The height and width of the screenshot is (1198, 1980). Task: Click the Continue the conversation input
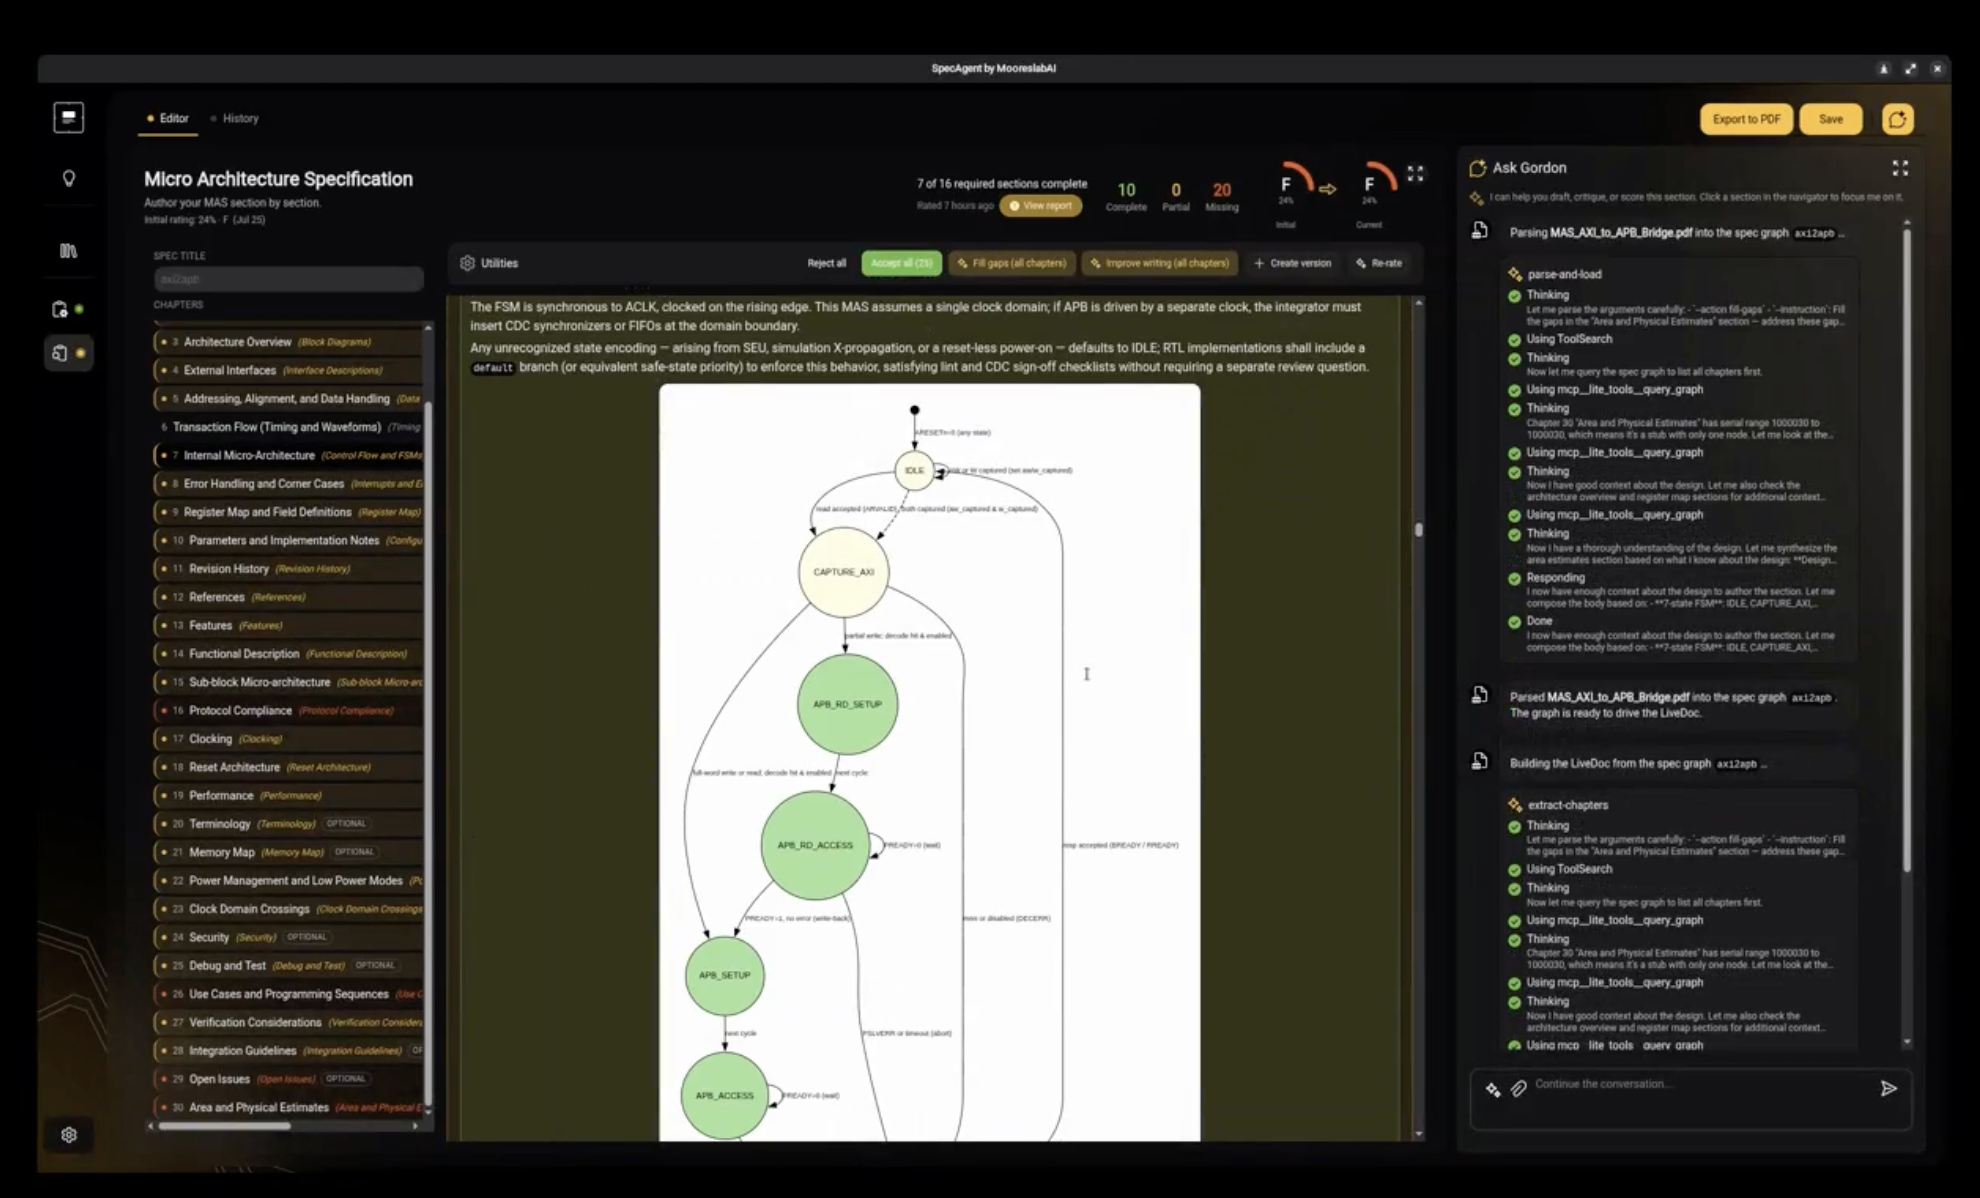point(1690,1086)
